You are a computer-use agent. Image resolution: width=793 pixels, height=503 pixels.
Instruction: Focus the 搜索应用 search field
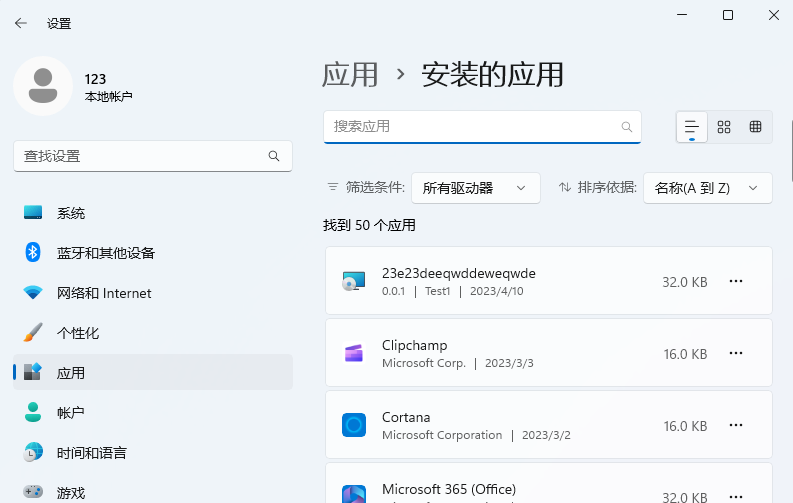482,127
